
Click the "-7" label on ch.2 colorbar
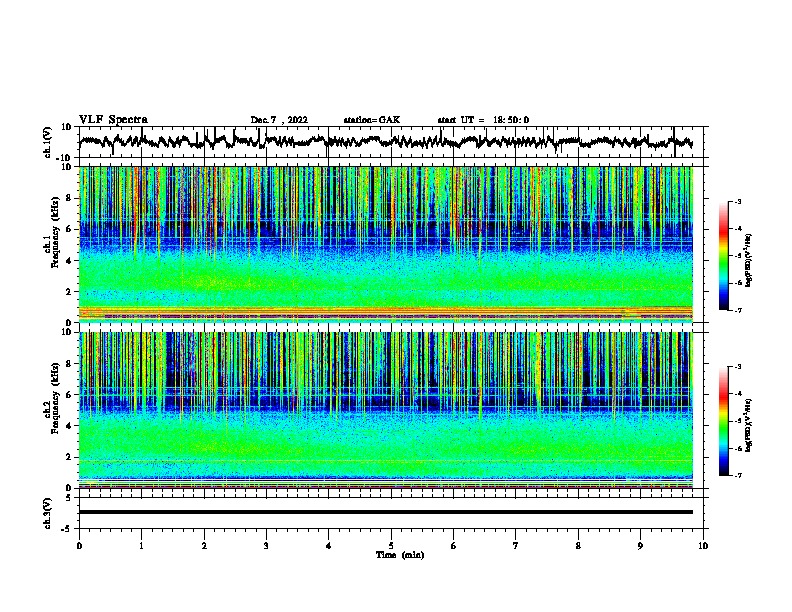pos(737,475)
